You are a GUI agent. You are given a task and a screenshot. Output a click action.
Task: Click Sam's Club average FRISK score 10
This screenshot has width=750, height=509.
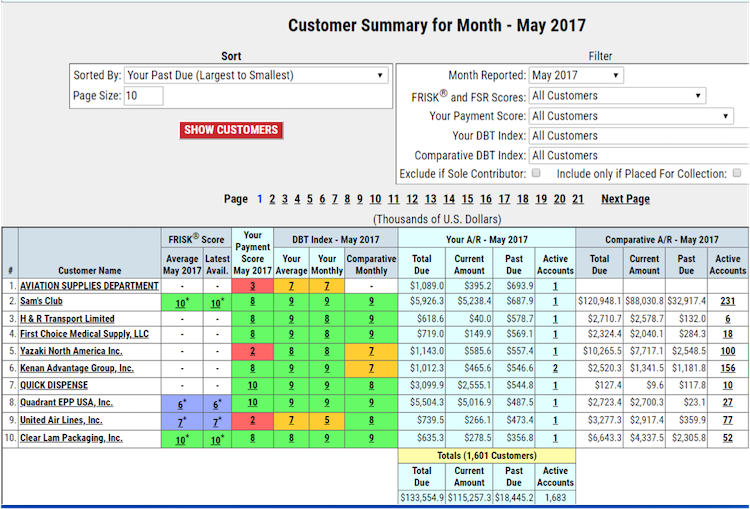click(182, 303)
